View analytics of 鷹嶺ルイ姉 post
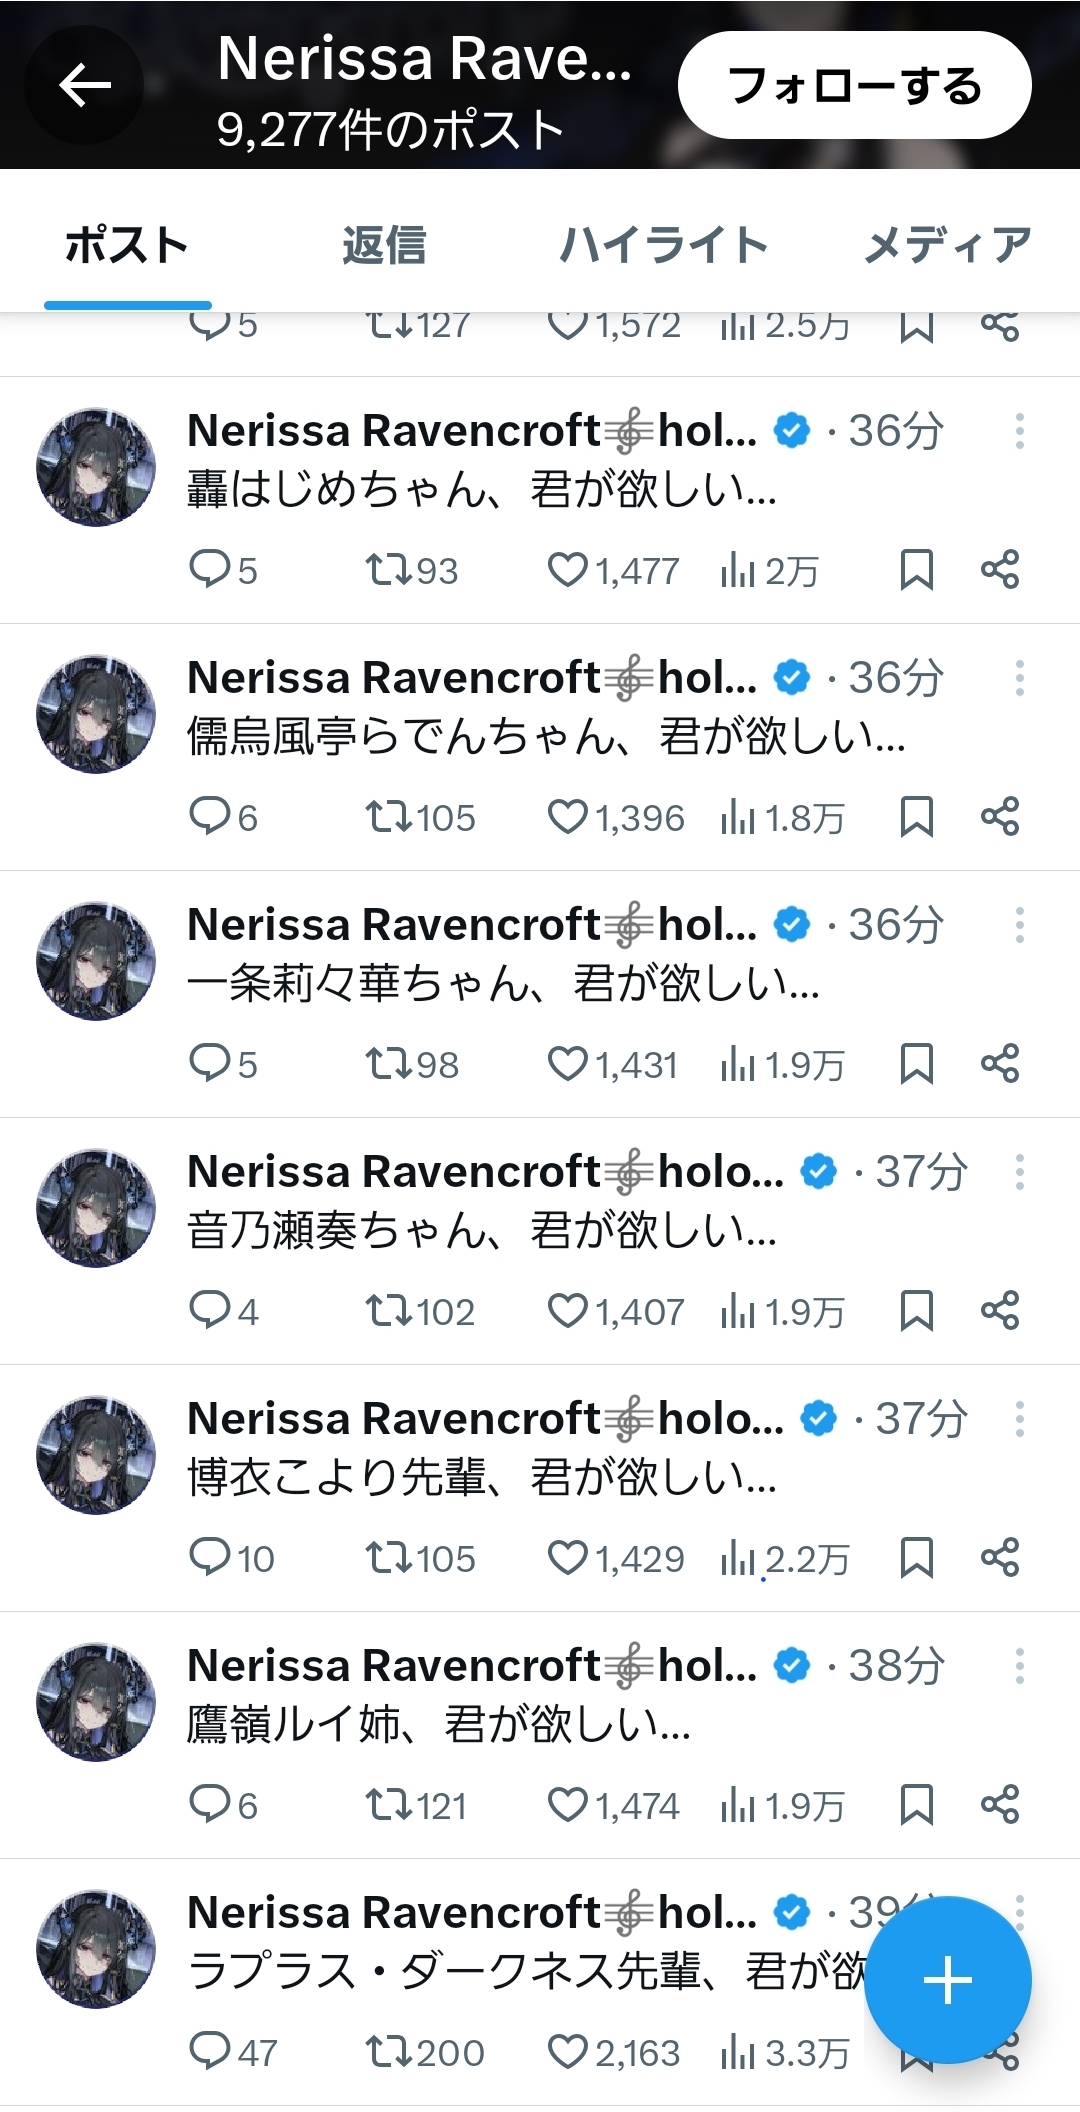The width and height of the screenshot is (1080, 2112). click(x=738, y=1805)
